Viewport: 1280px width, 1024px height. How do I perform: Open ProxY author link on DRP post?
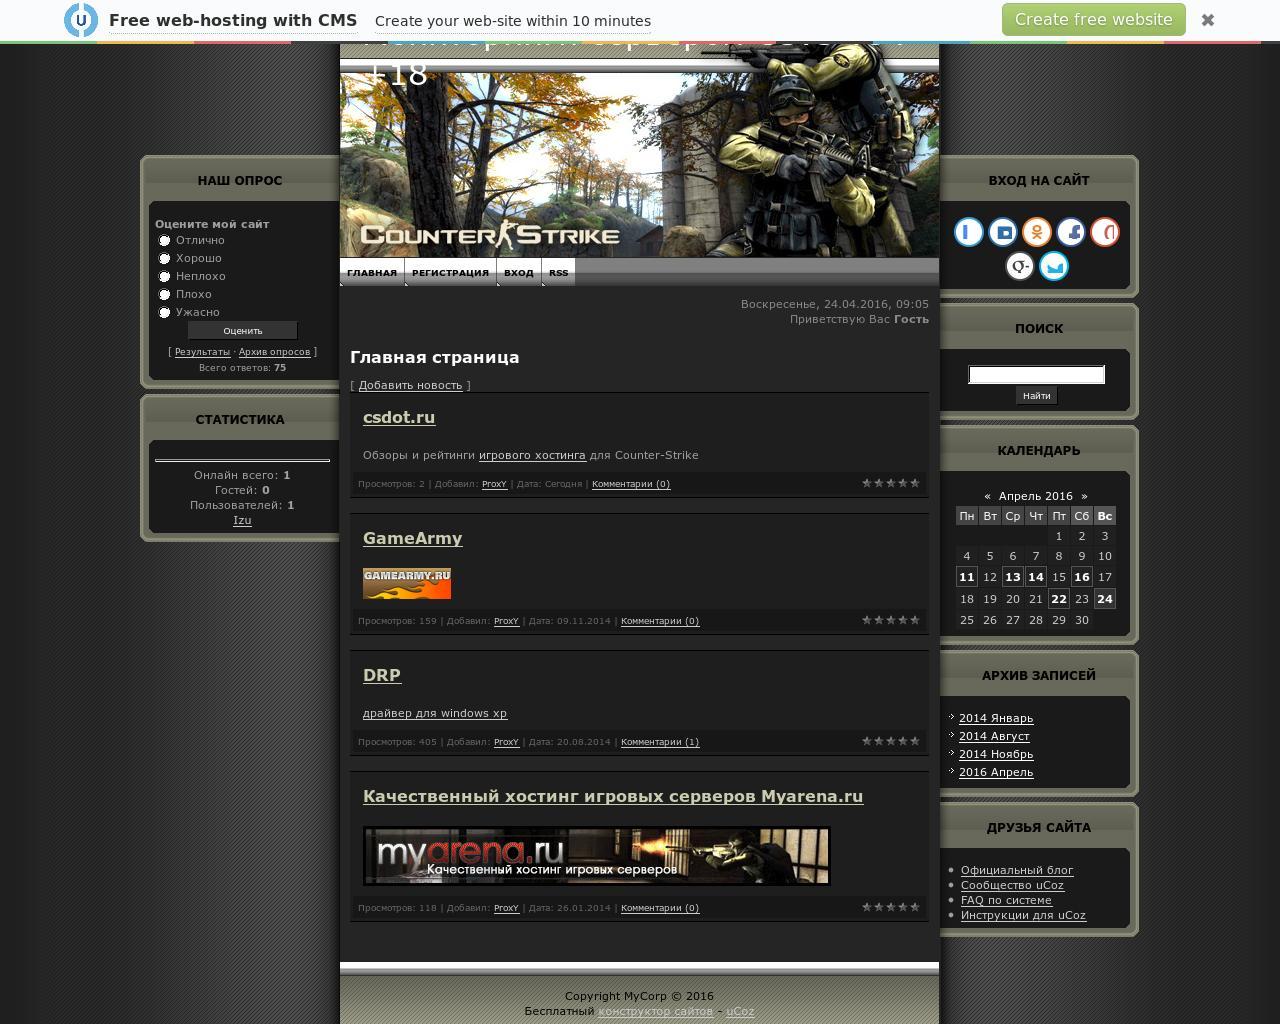click(506, 742)
